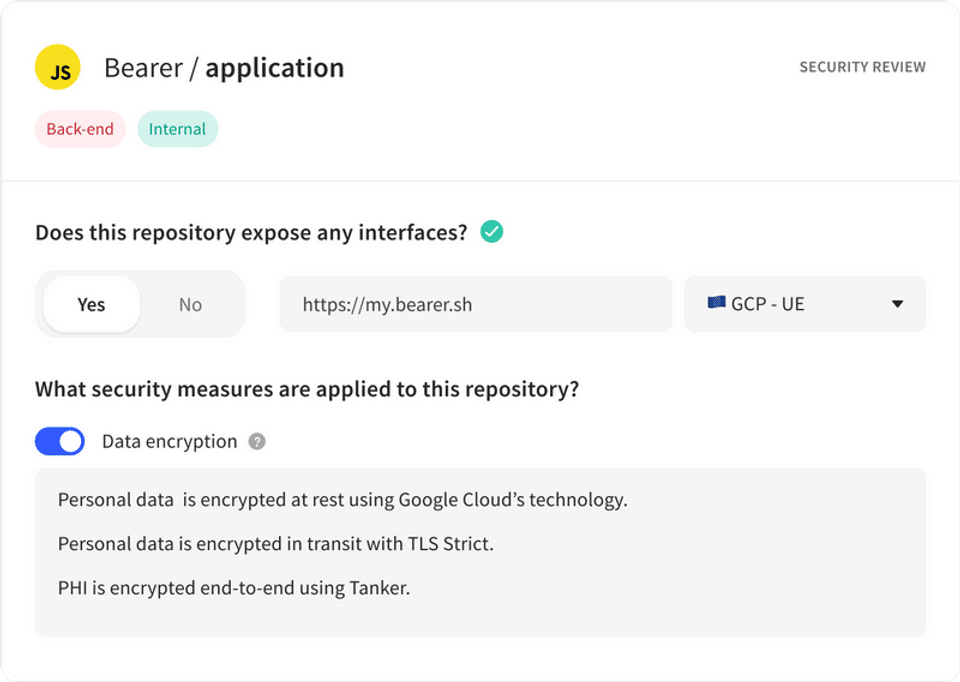The height and width of the screenshot is (682, 960).
Task: Click the Security Review label
Action: tap(863, 67)
